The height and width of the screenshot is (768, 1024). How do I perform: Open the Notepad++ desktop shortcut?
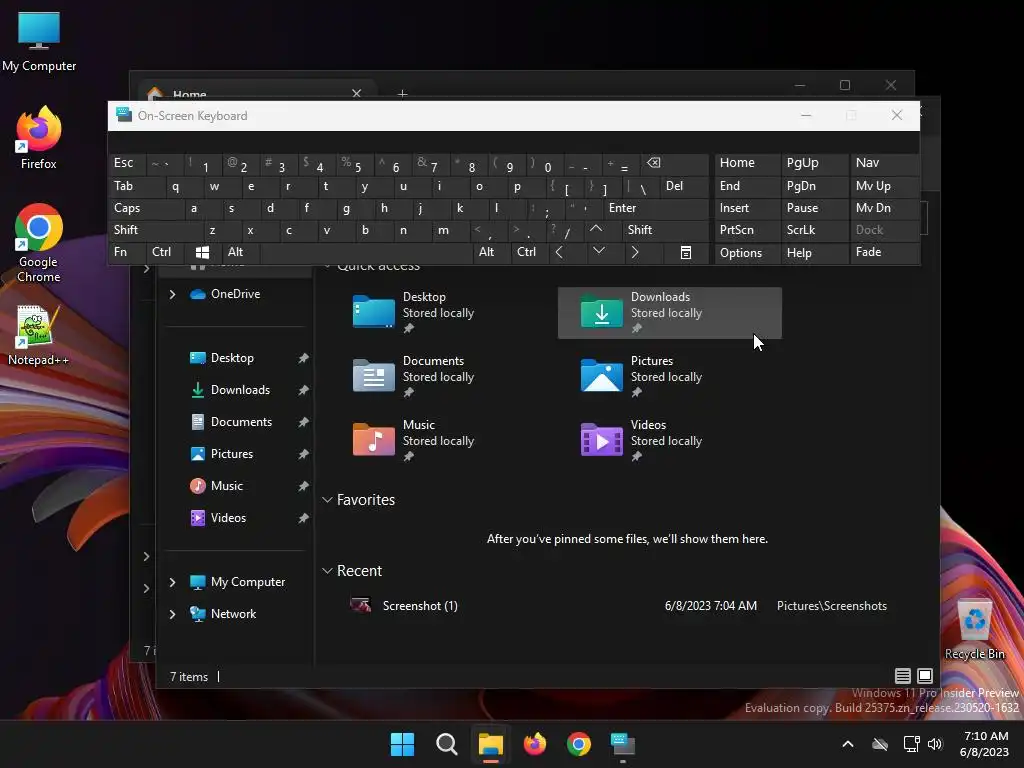[x=39, y=336]
